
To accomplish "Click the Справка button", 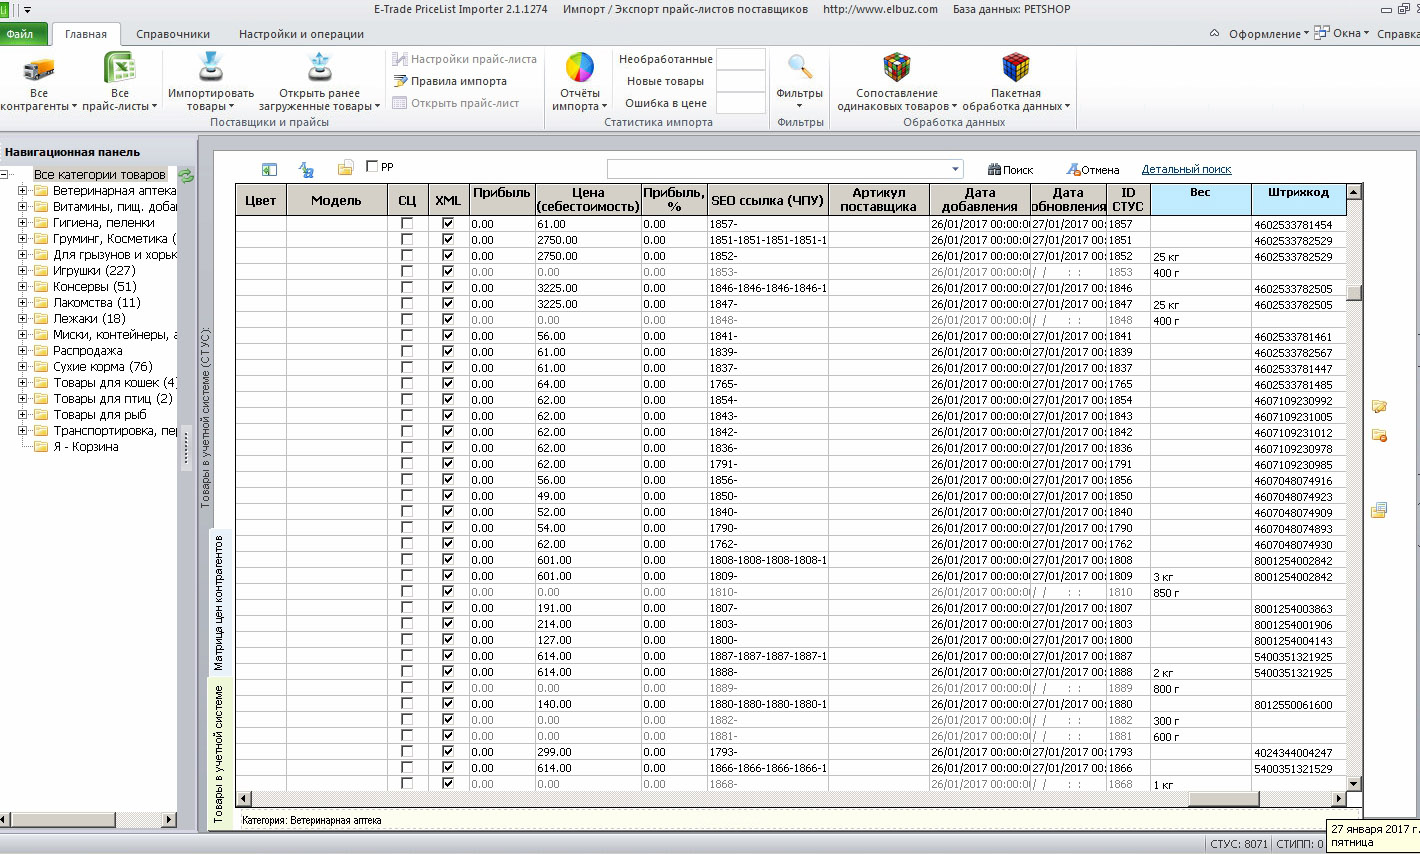I will click(1397, 34).
